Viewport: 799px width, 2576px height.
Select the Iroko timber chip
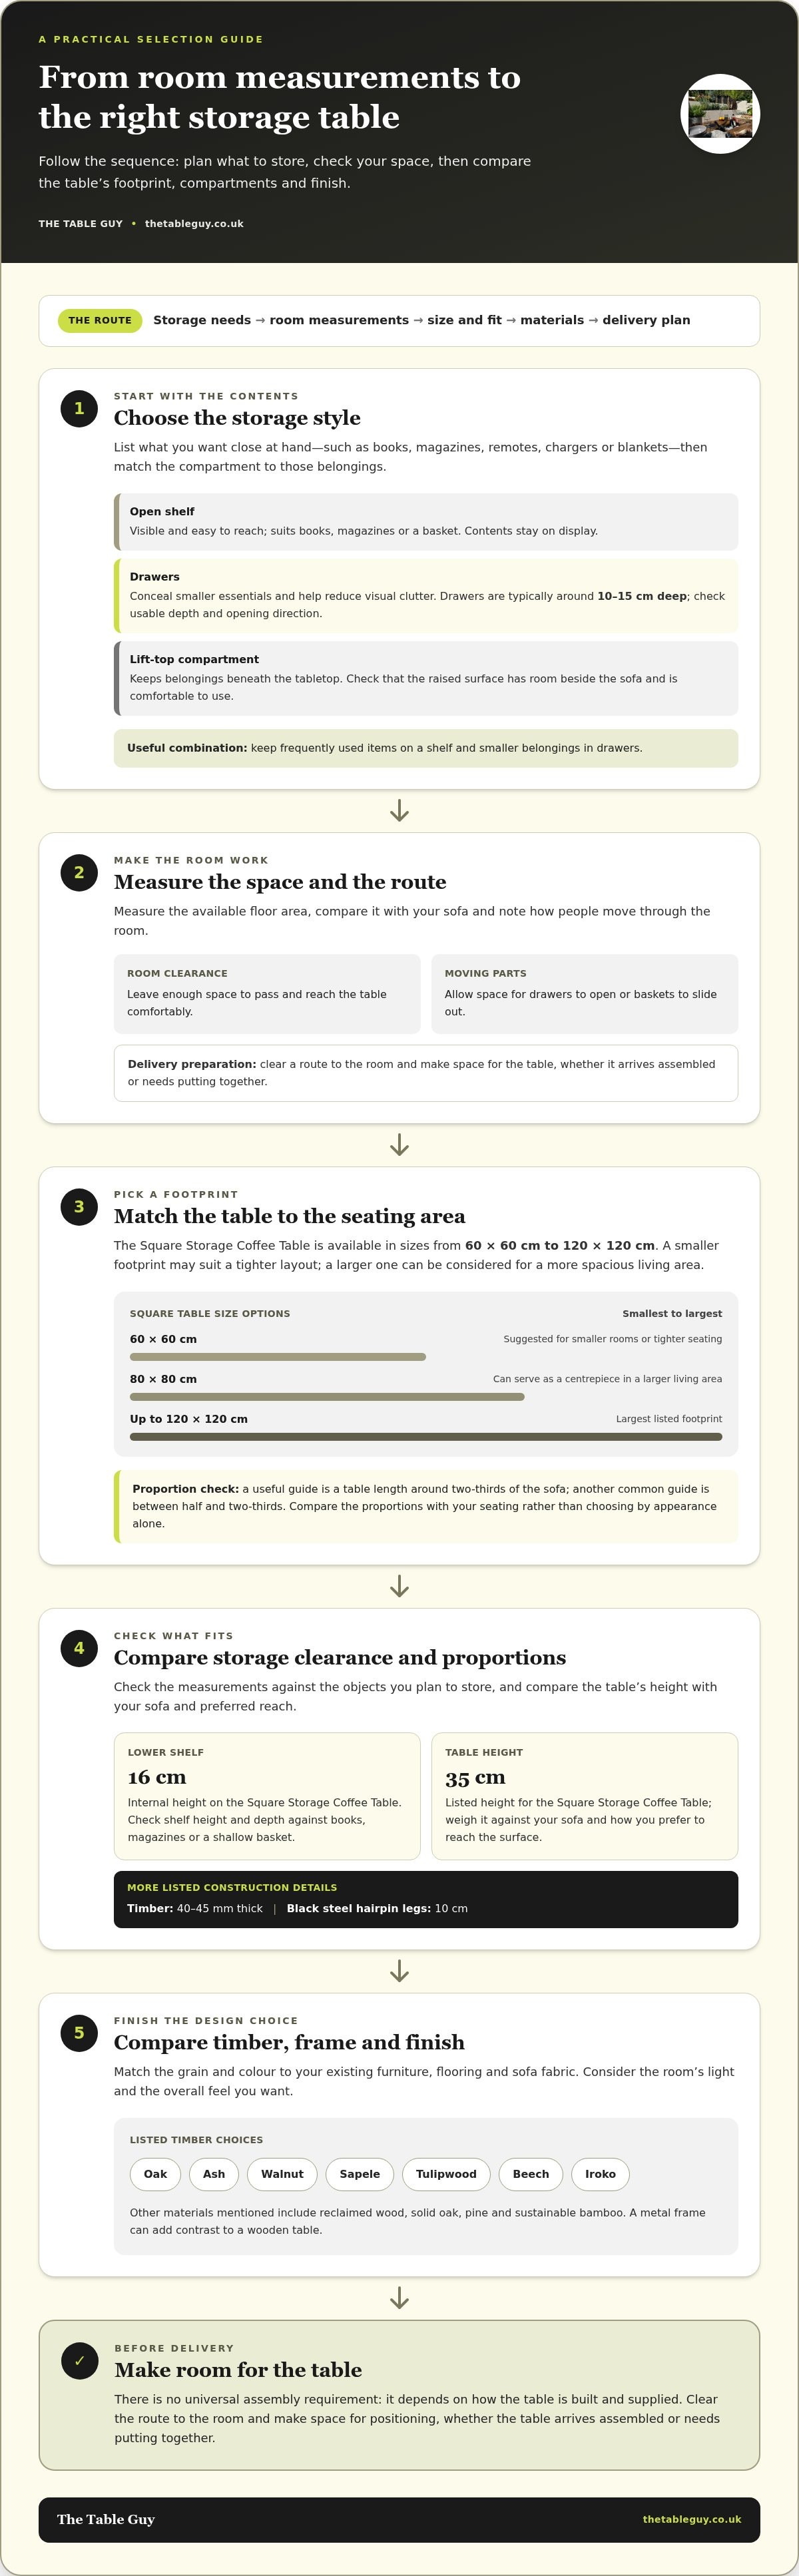point(600,2173)
